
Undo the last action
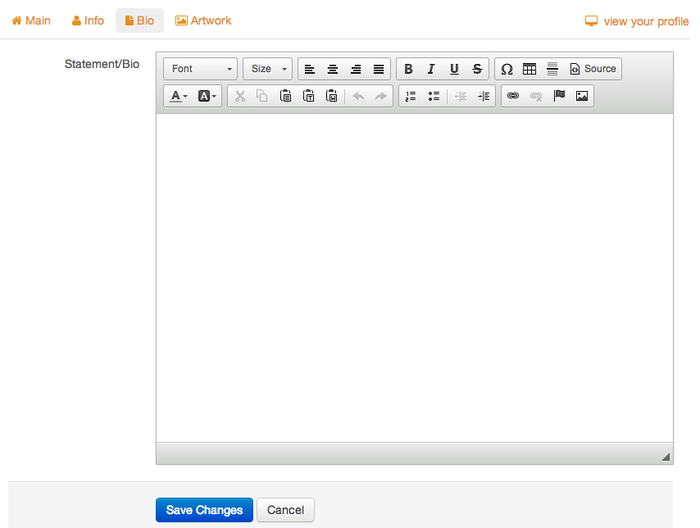point(358,96)
